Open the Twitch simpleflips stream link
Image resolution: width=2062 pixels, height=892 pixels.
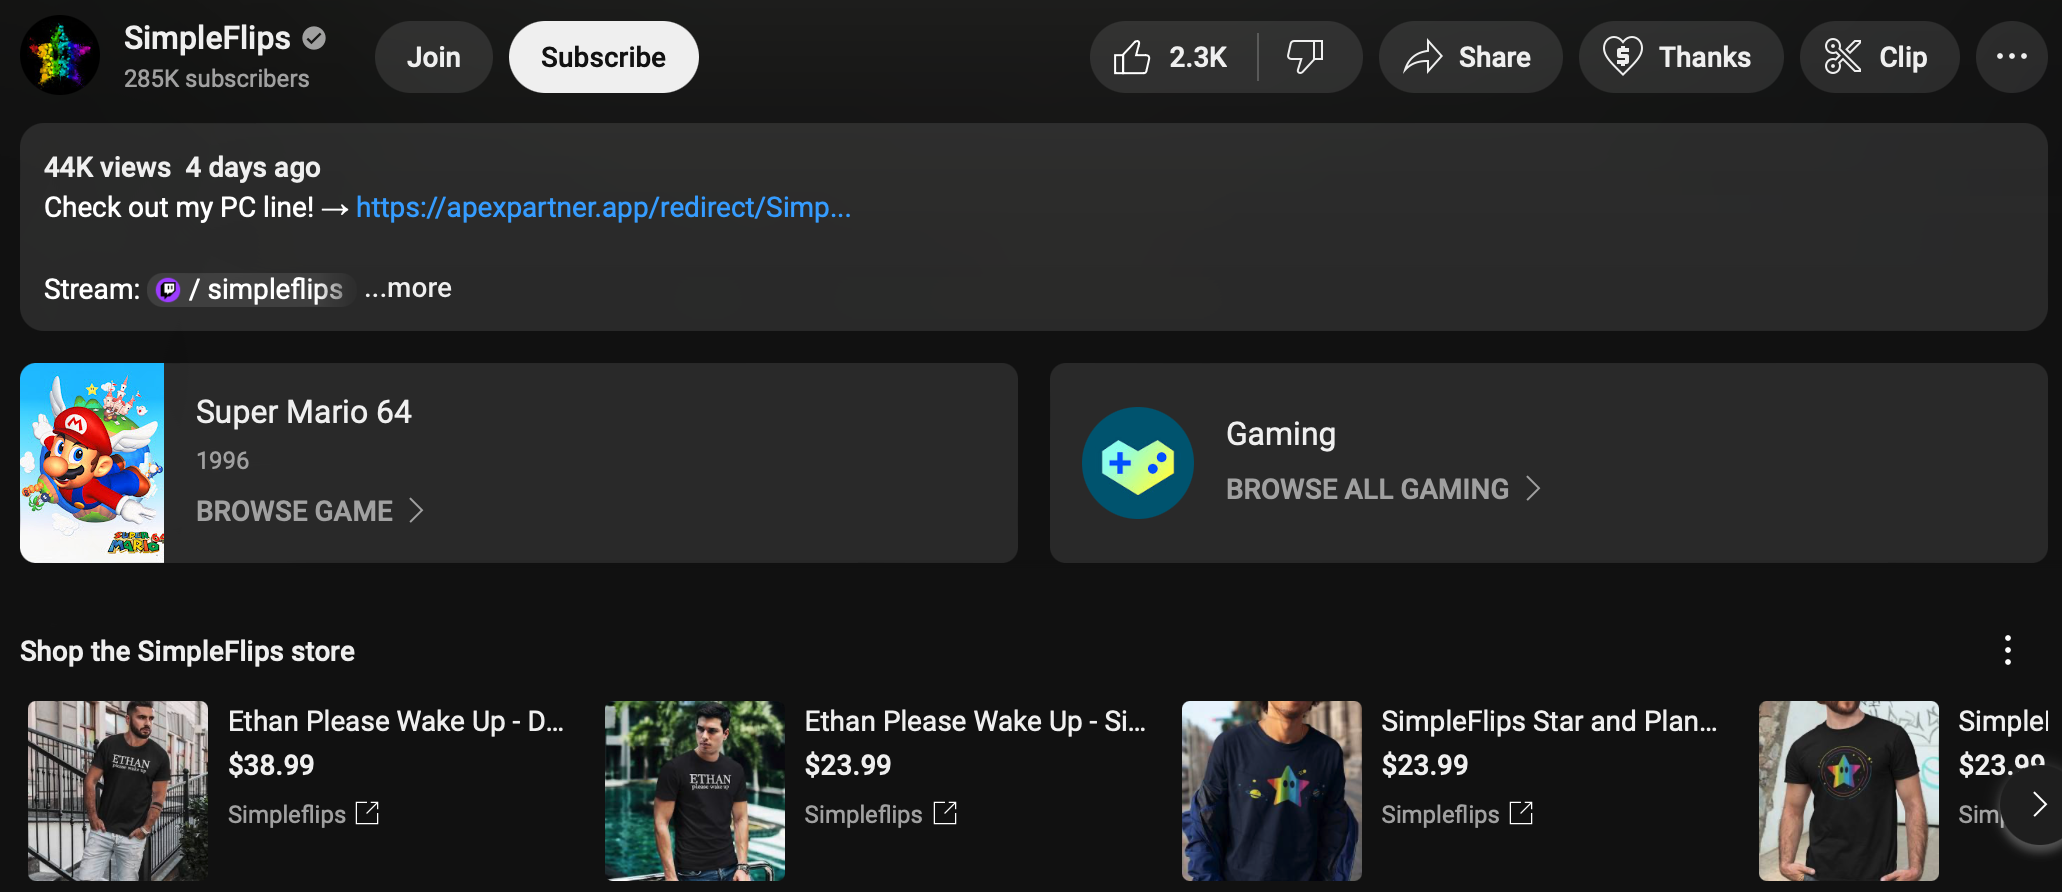[251, 289]
